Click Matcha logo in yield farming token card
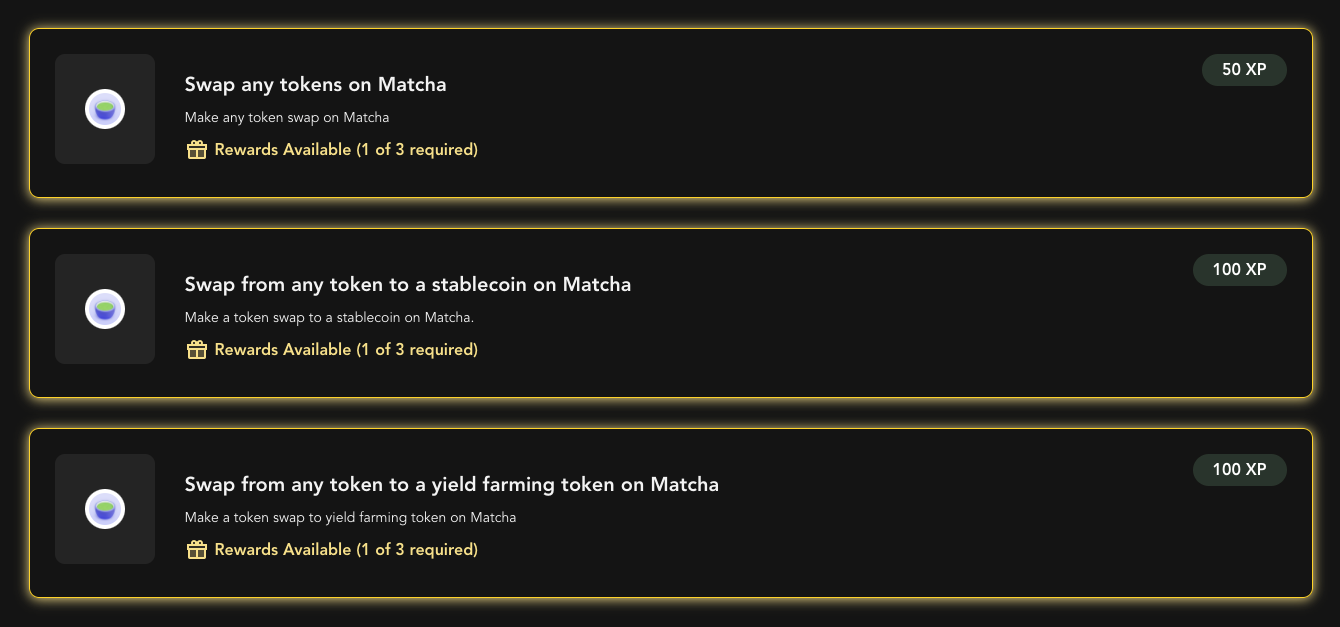The width and height of the screenshot is (1340, 627). [104, 509]
